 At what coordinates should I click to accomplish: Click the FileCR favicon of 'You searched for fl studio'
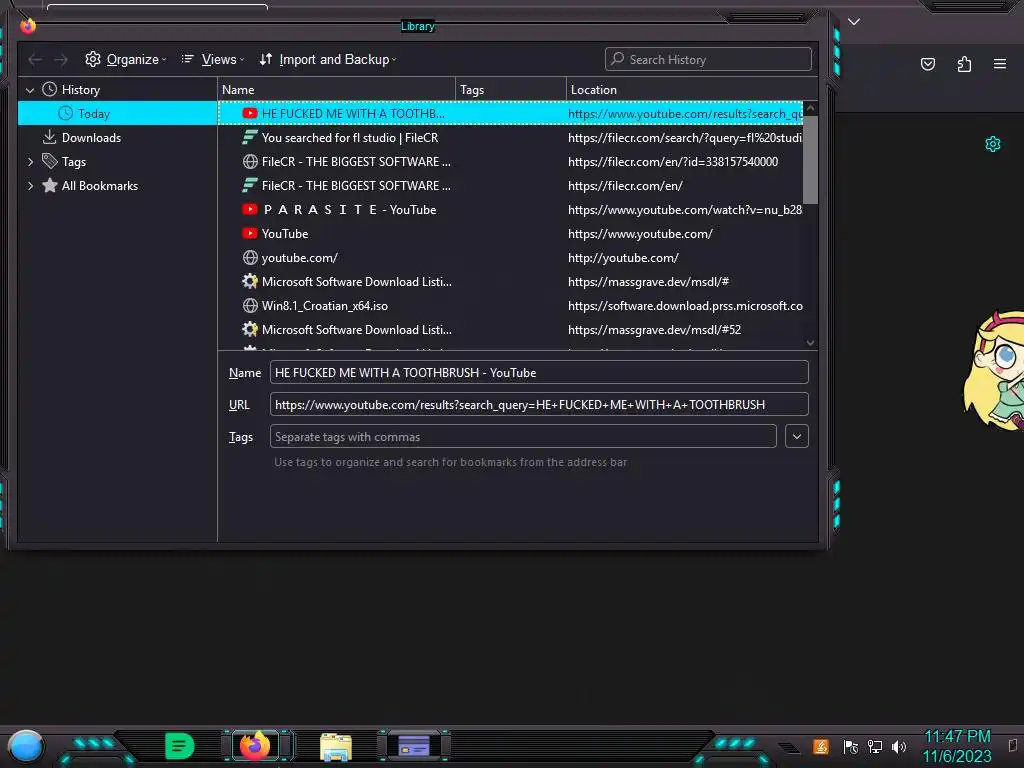pos(249,137)
